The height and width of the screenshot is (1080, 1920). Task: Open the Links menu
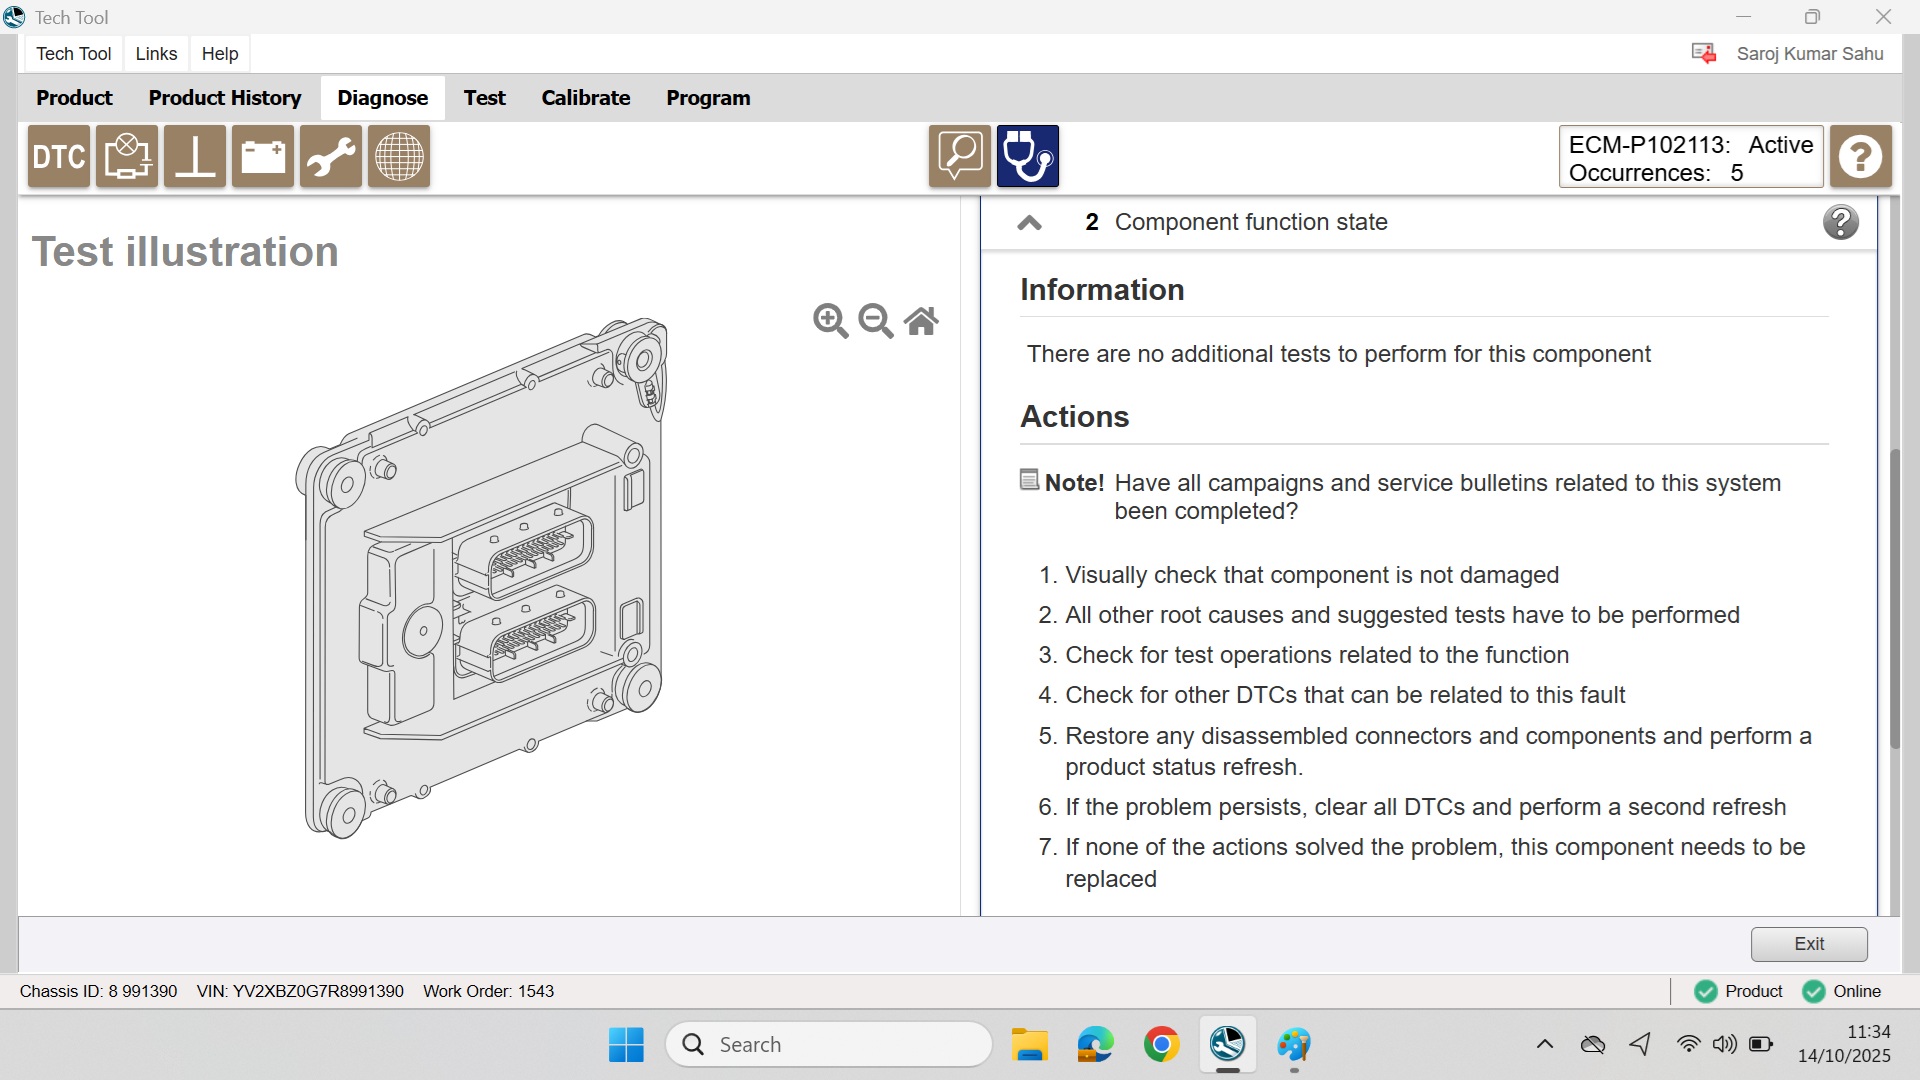(156, 54)
